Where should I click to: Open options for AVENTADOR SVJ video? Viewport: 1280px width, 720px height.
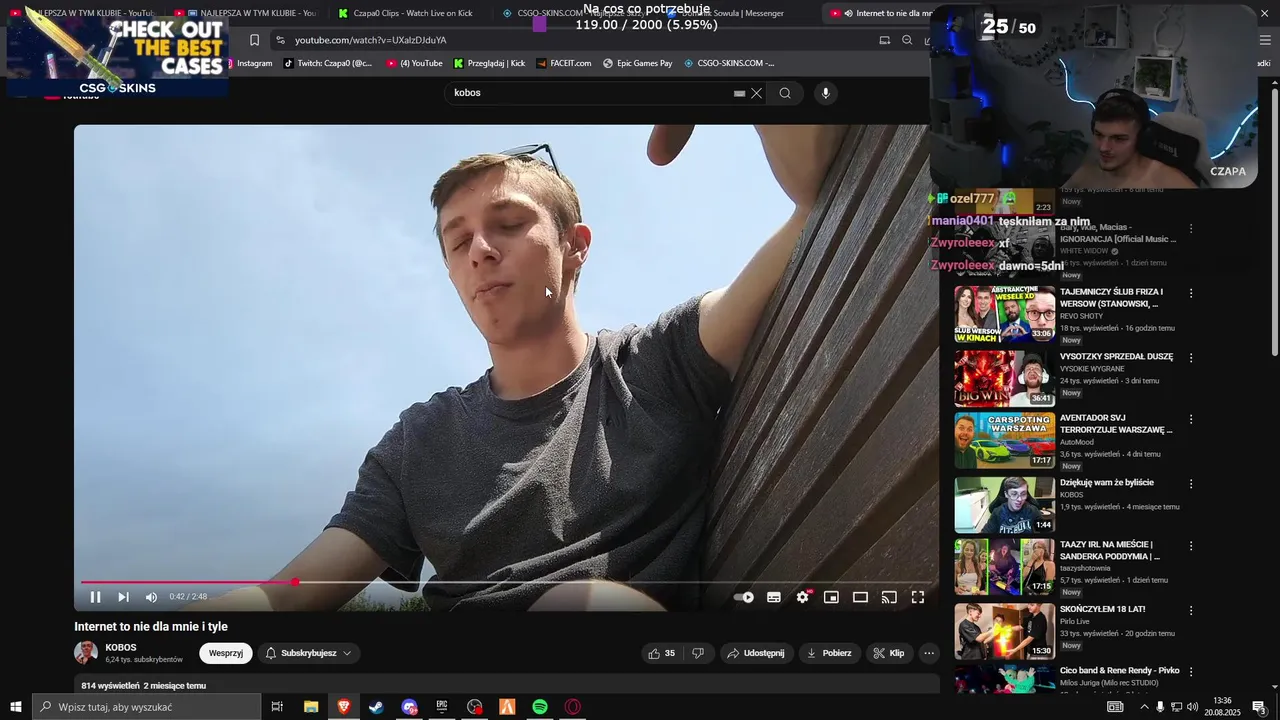tap(1191, 420)
